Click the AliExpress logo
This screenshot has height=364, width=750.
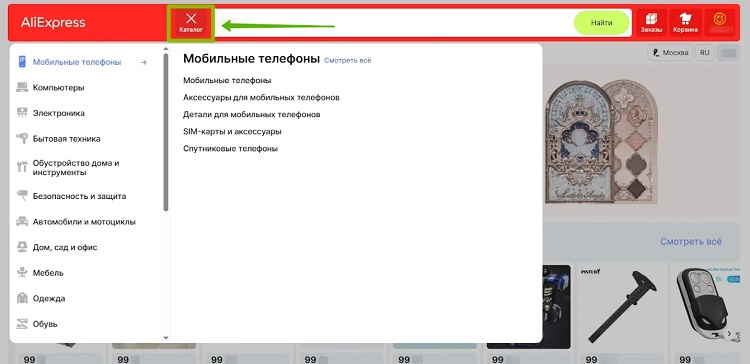tap(53, 22)
